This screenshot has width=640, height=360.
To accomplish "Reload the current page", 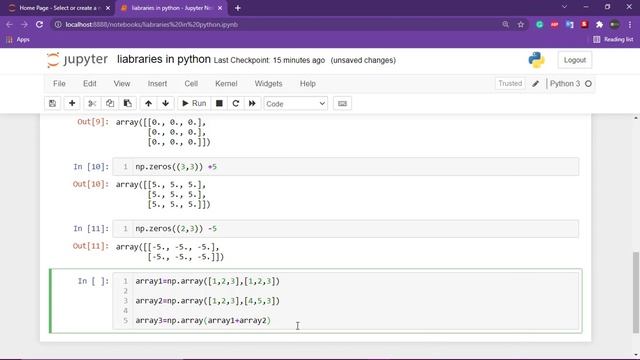I will [x=39, y=24].
